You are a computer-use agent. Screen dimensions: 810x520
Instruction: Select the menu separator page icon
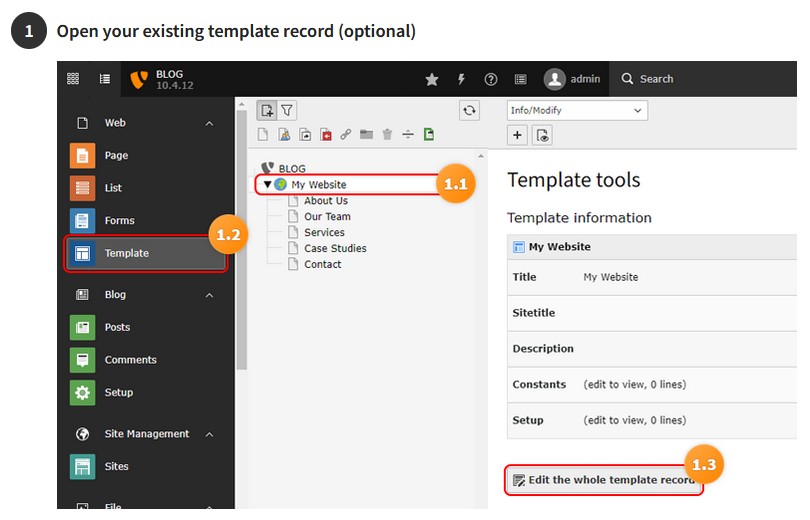(408, 135)
